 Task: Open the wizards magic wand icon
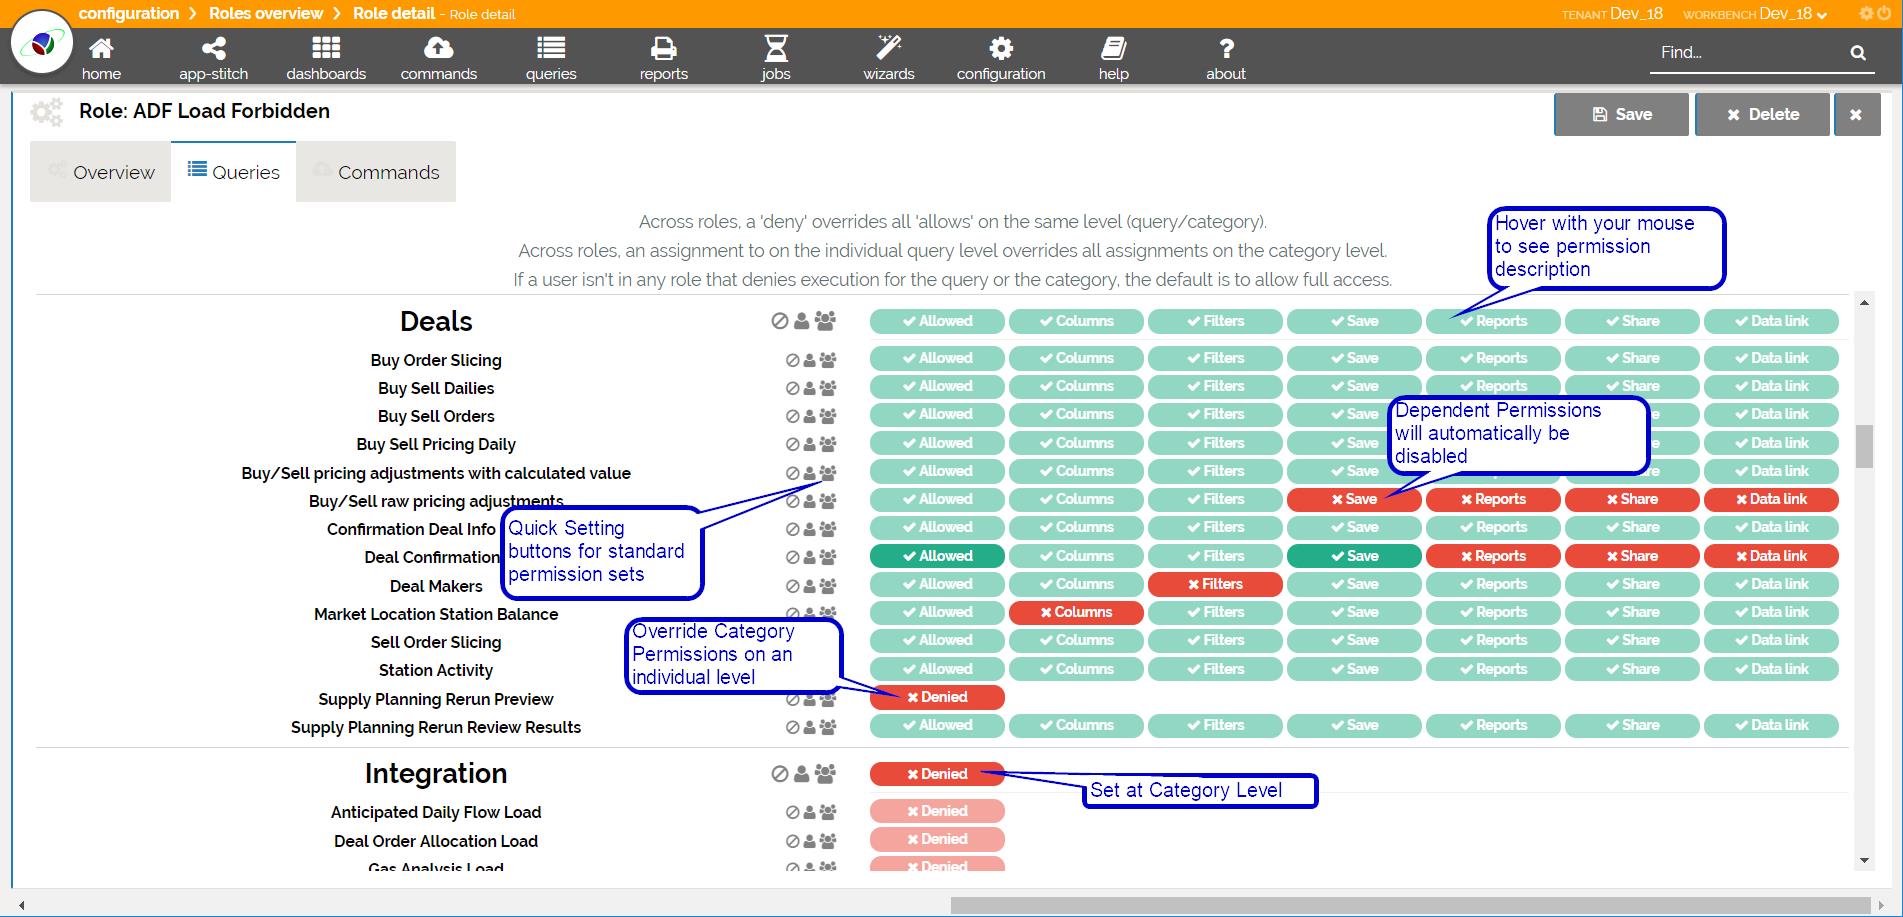pyautogui.click(x=888, y=48)
